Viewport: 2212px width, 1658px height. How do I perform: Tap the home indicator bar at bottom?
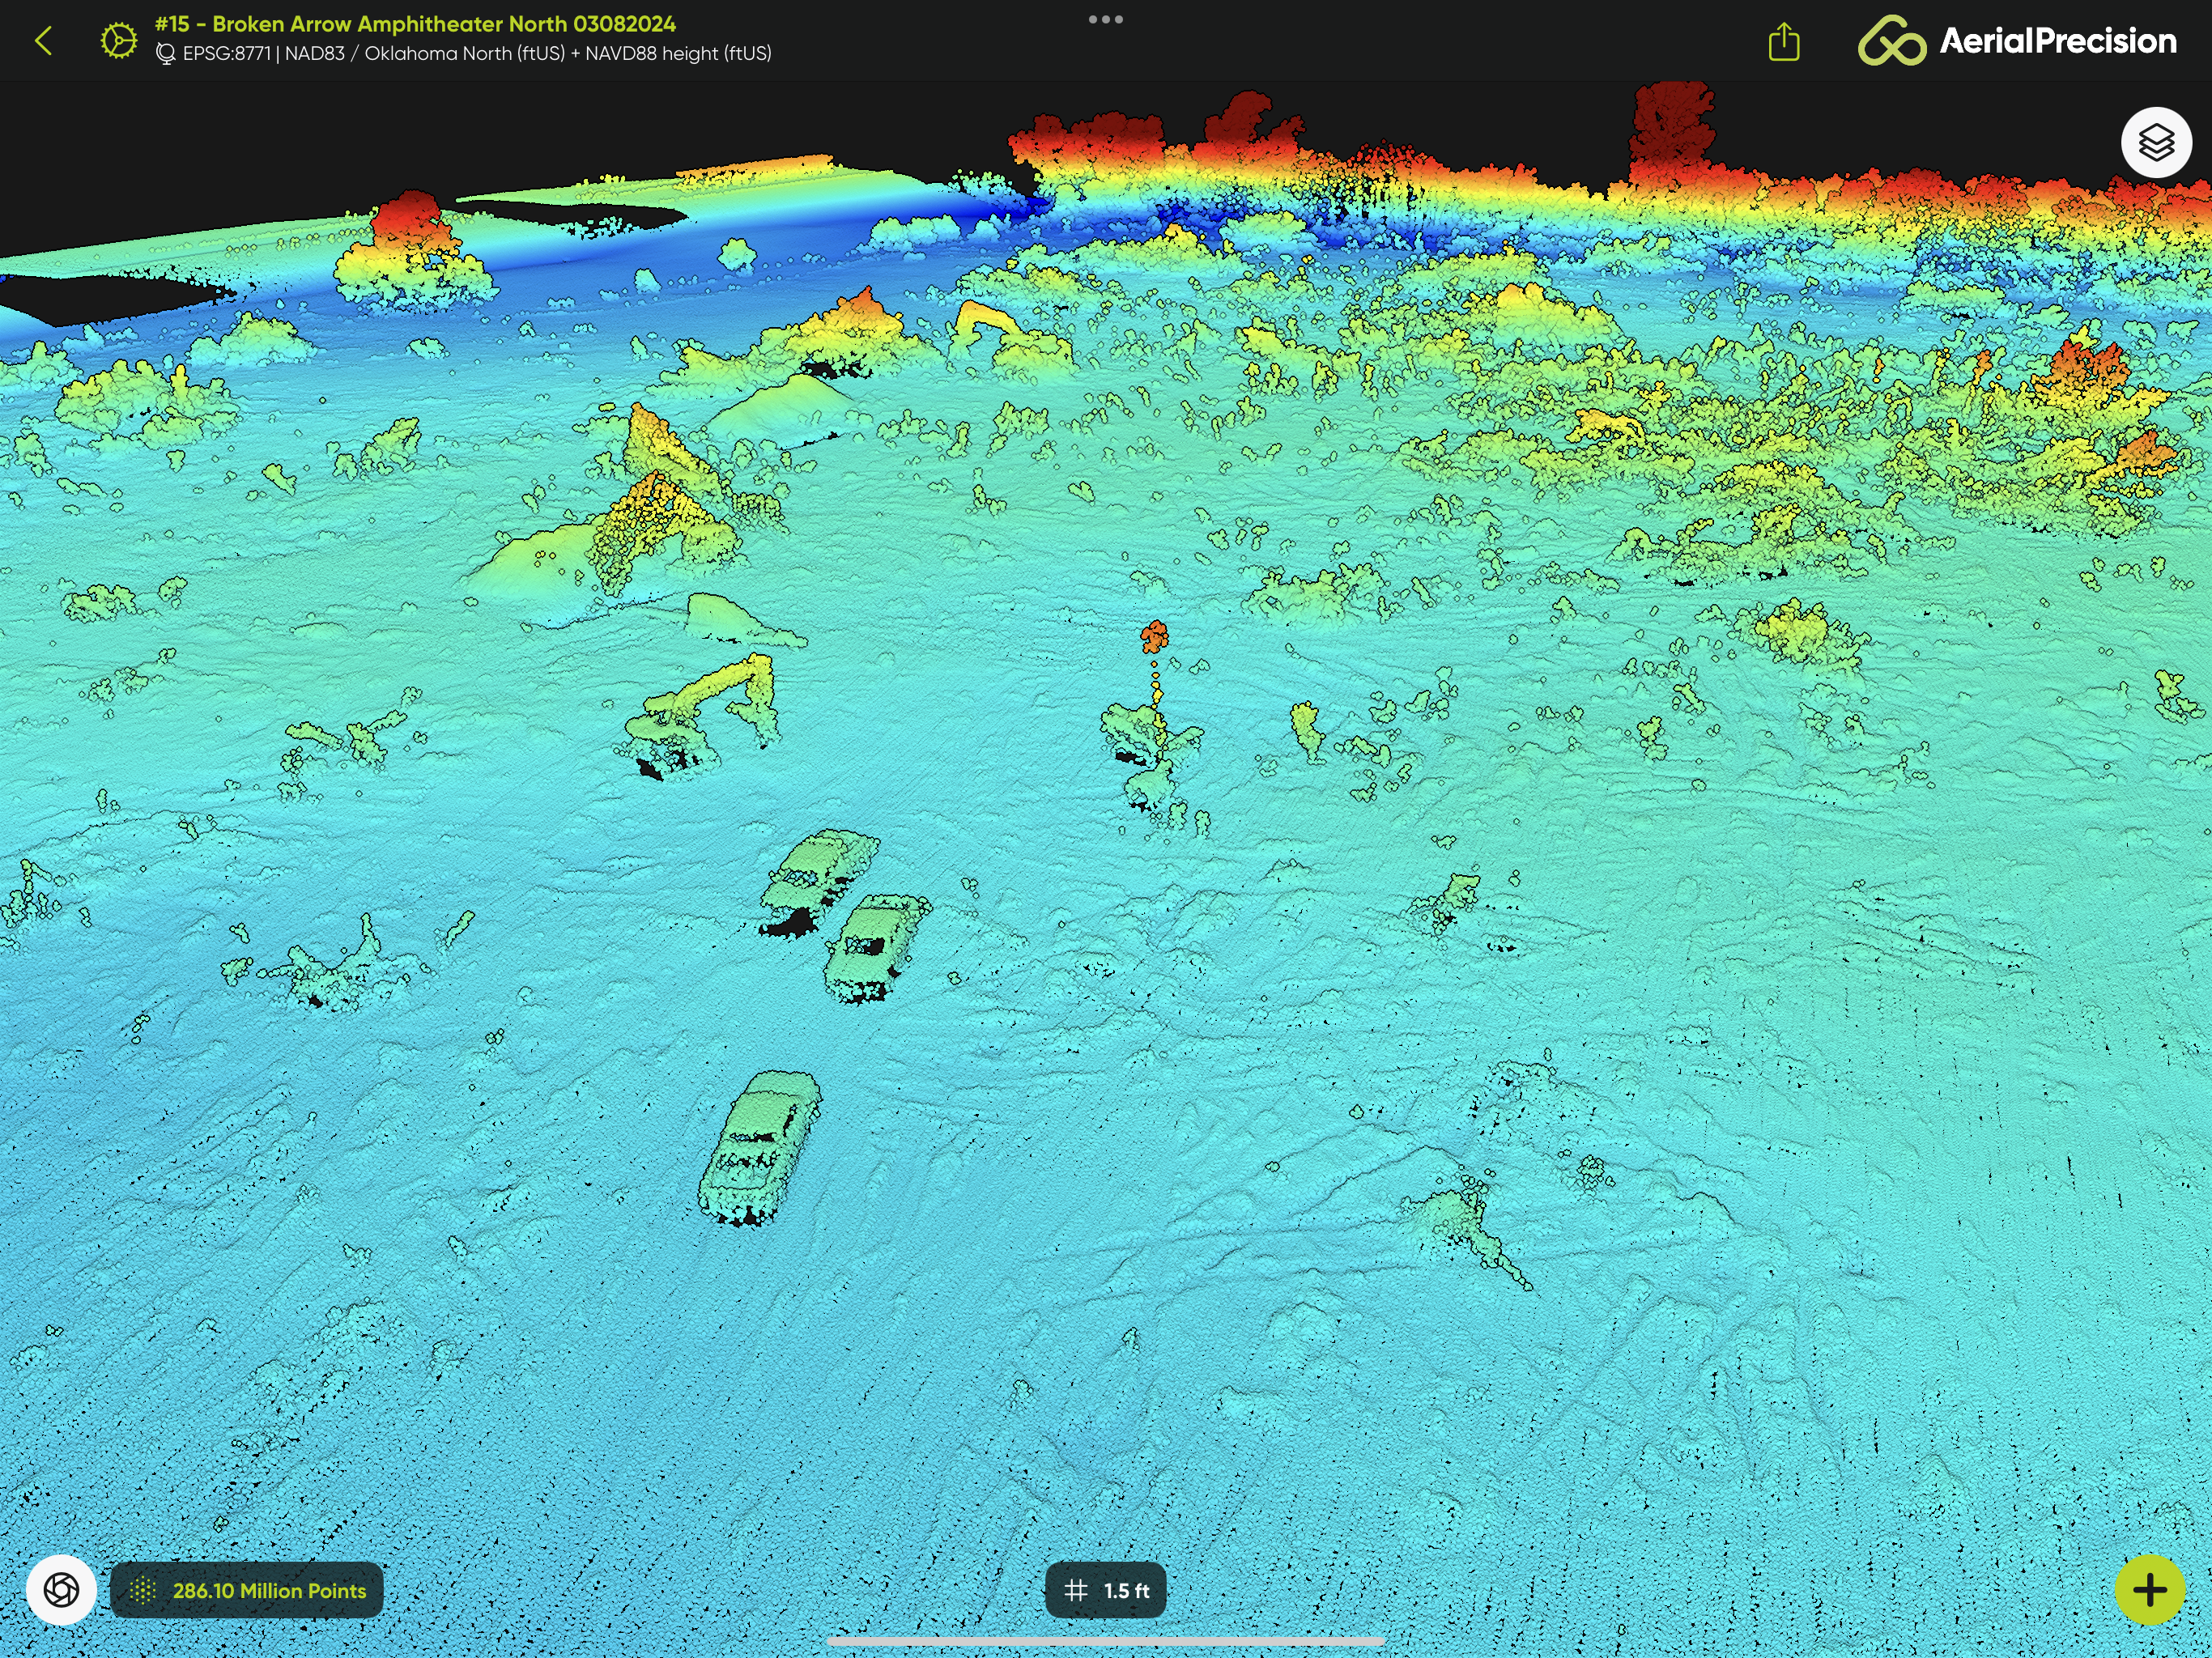(x=1105, y=1641)
